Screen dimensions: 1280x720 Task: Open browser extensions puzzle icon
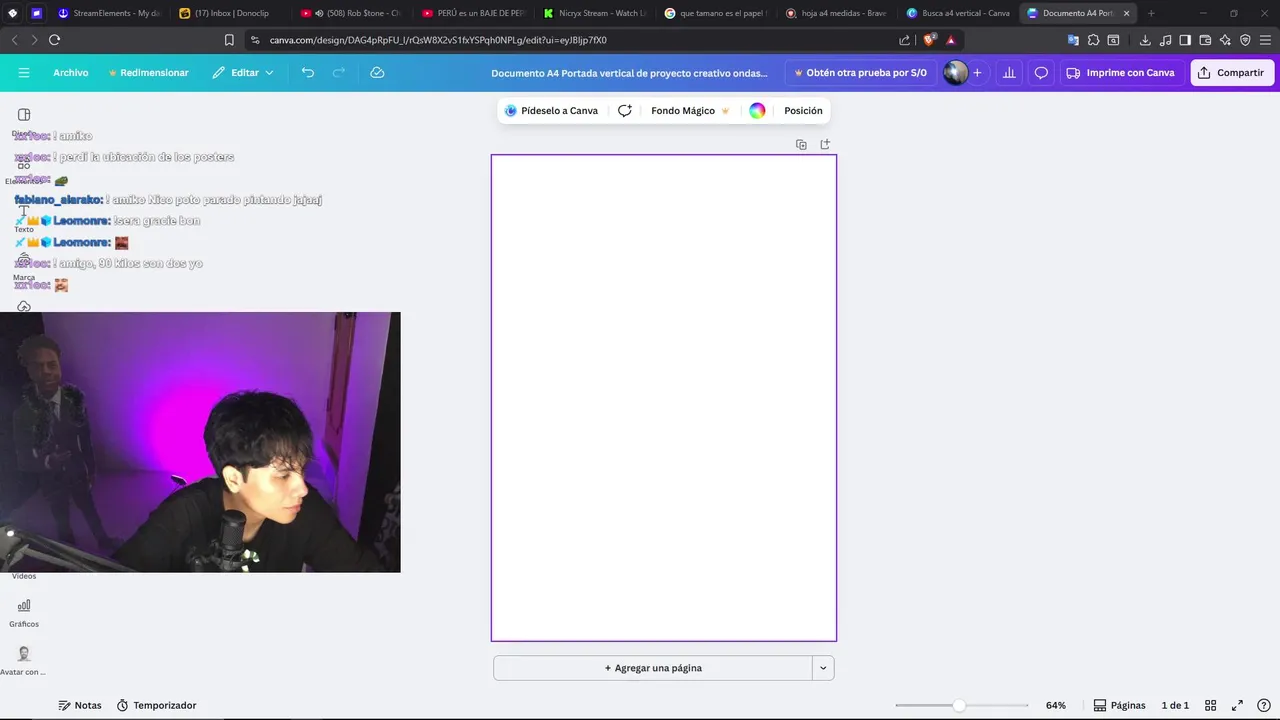tap(1093, 40)
